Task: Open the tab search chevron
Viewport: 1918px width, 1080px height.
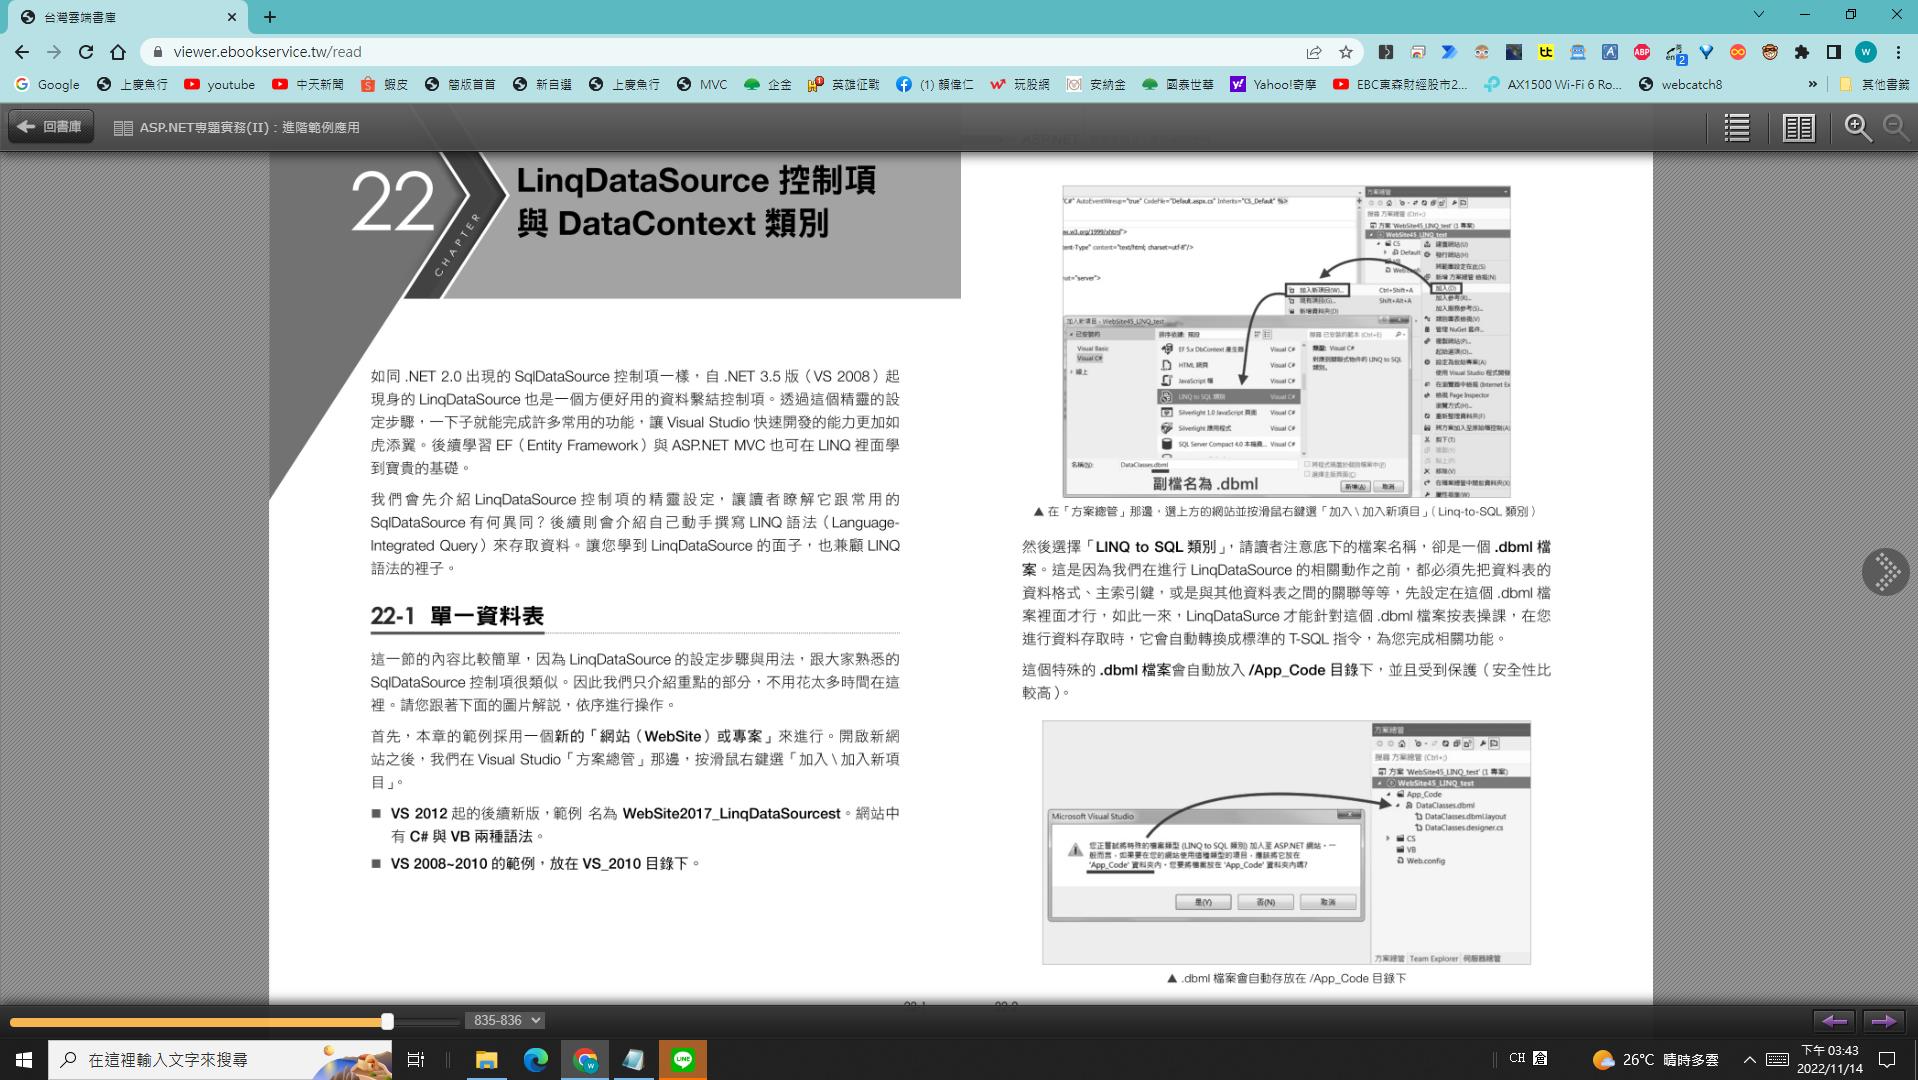Action: click(x=1759, y=15)
